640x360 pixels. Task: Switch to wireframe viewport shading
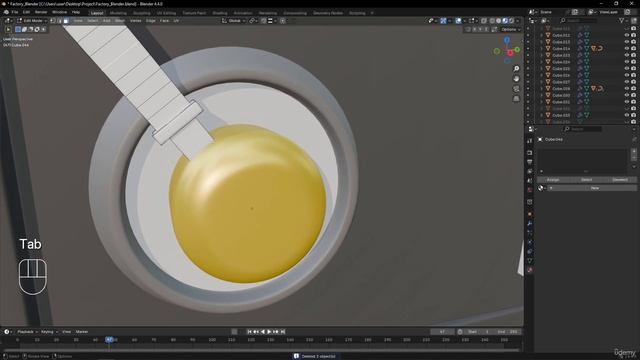492,20
